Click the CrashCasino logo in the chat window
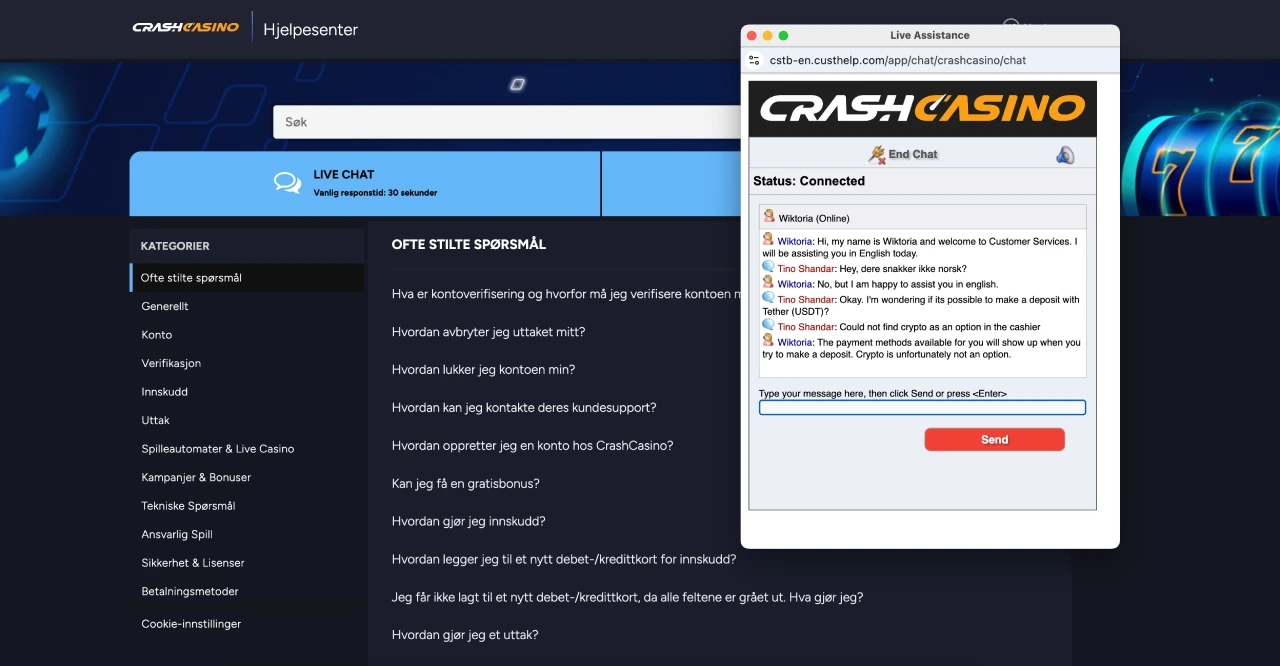1280x666 pixels. click(921, 107)
